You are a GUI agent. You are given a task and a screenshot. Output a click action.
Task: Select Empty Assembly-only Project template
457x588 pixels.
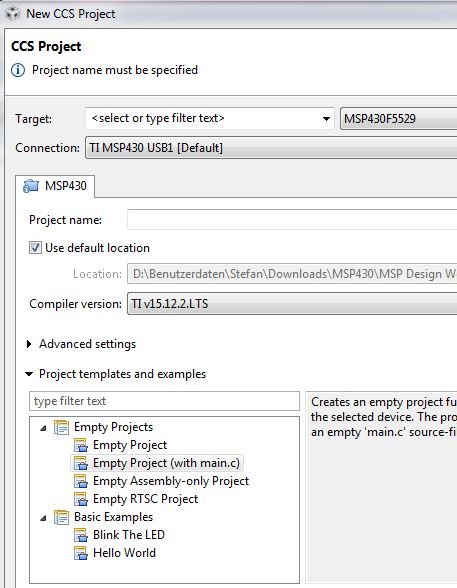pyautogui.click(x=171, y=481)
